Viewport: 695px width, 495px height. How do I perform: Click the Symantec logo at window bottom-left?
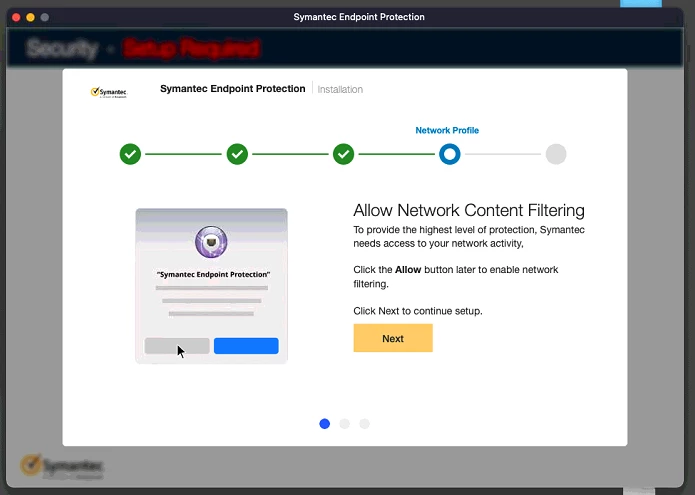(61, 466)
